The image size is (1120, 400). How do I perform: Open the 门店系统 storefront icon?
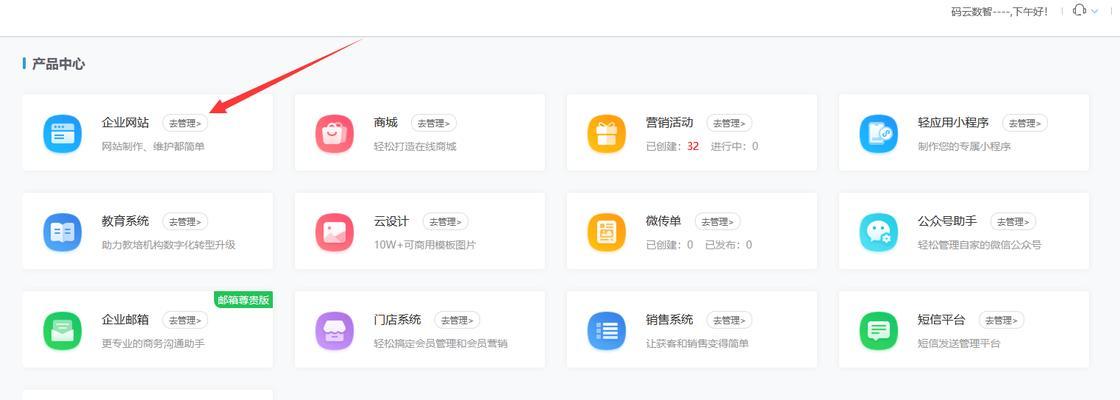[x=335, y=331]
